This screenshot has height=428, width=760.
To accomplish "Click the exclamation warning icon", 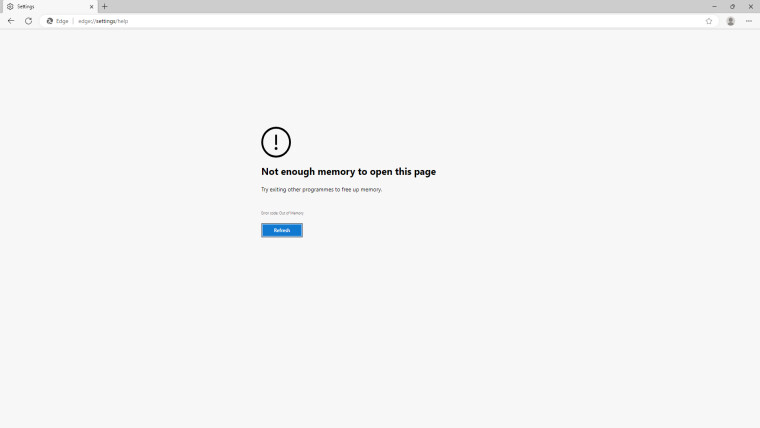I will 276,142.
